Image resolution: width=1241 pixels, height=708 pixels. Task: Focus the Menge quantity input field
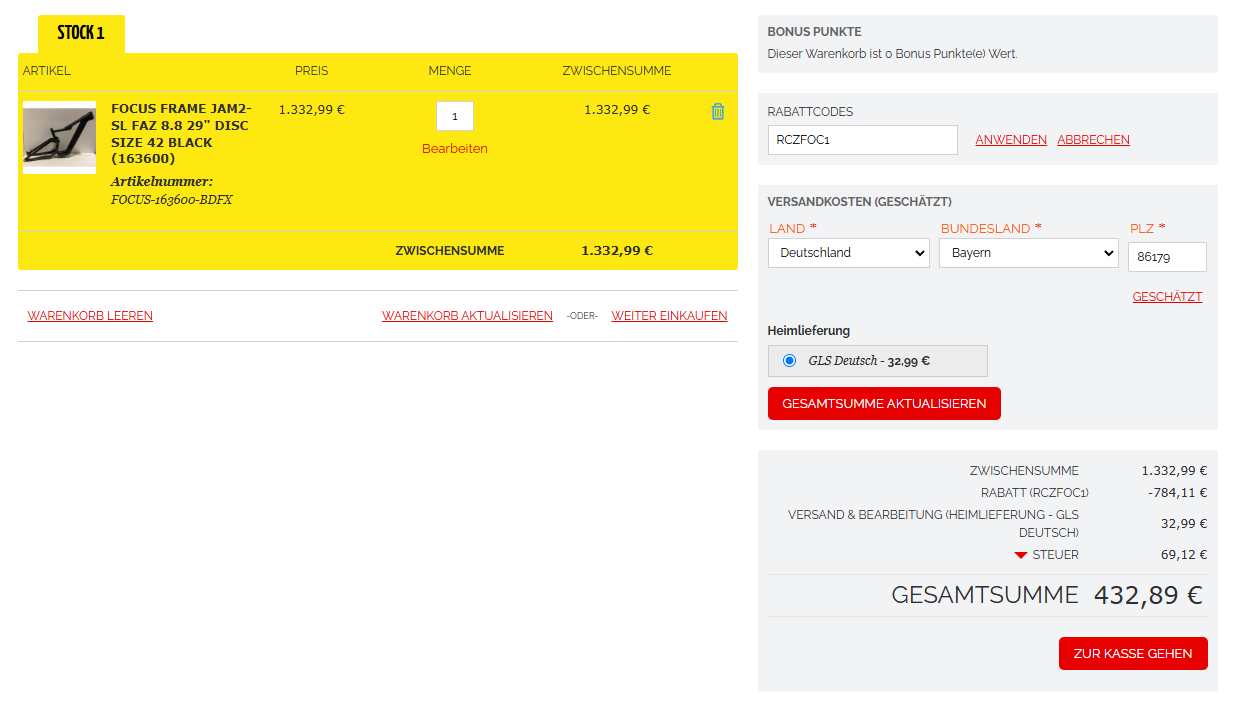pos(455,116)
